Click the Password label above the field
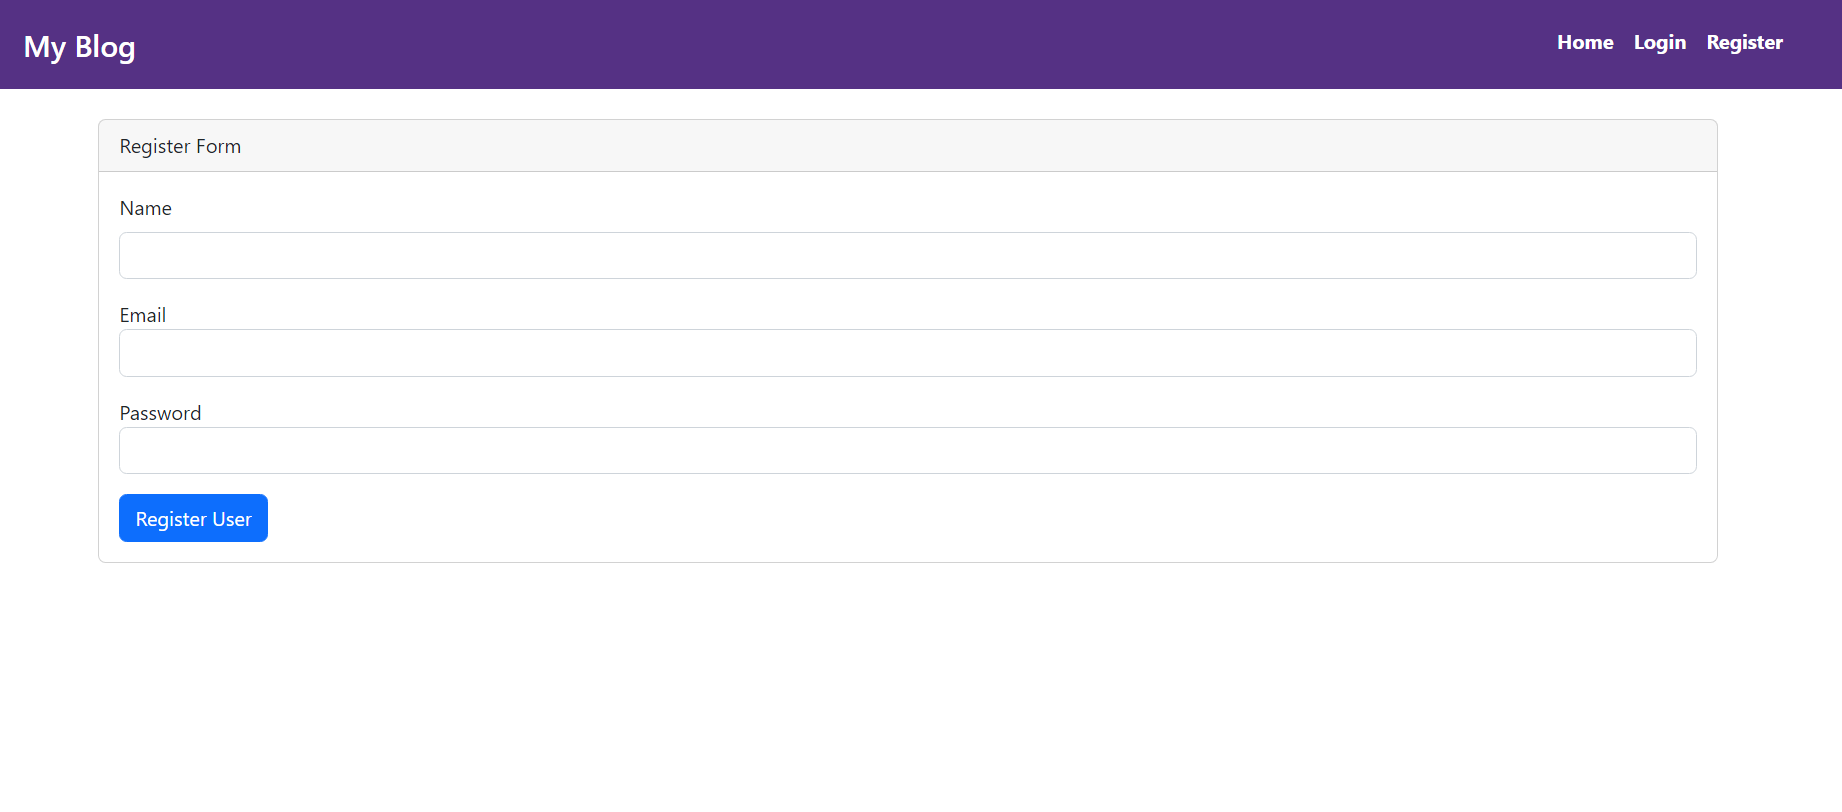 160,413
